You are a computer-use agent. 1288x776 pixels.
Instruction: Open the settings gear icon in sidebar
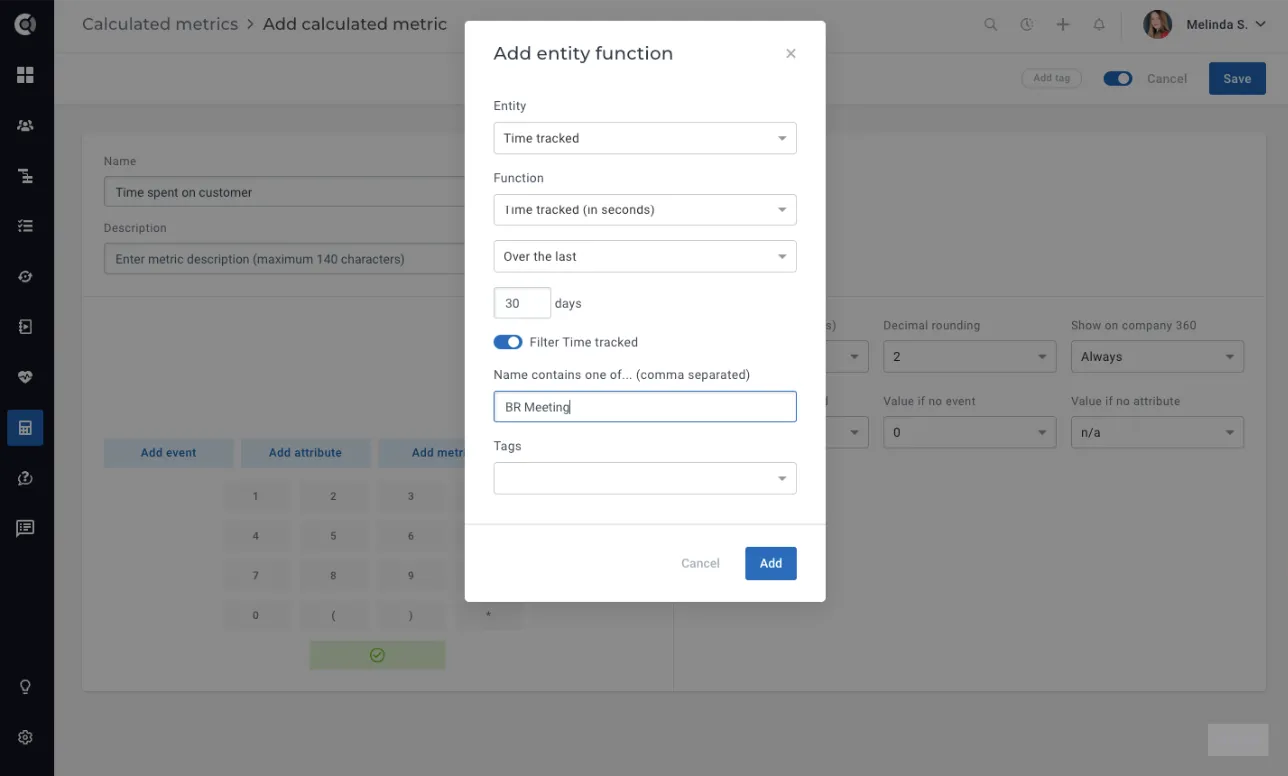pos(25,737)
